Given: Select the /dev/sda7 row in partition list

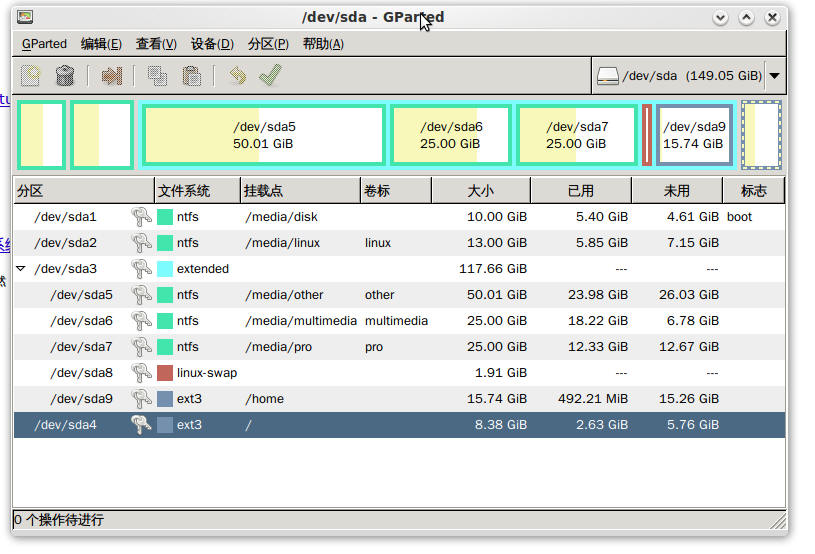Looking at the screenshot, I should point(399,347).
